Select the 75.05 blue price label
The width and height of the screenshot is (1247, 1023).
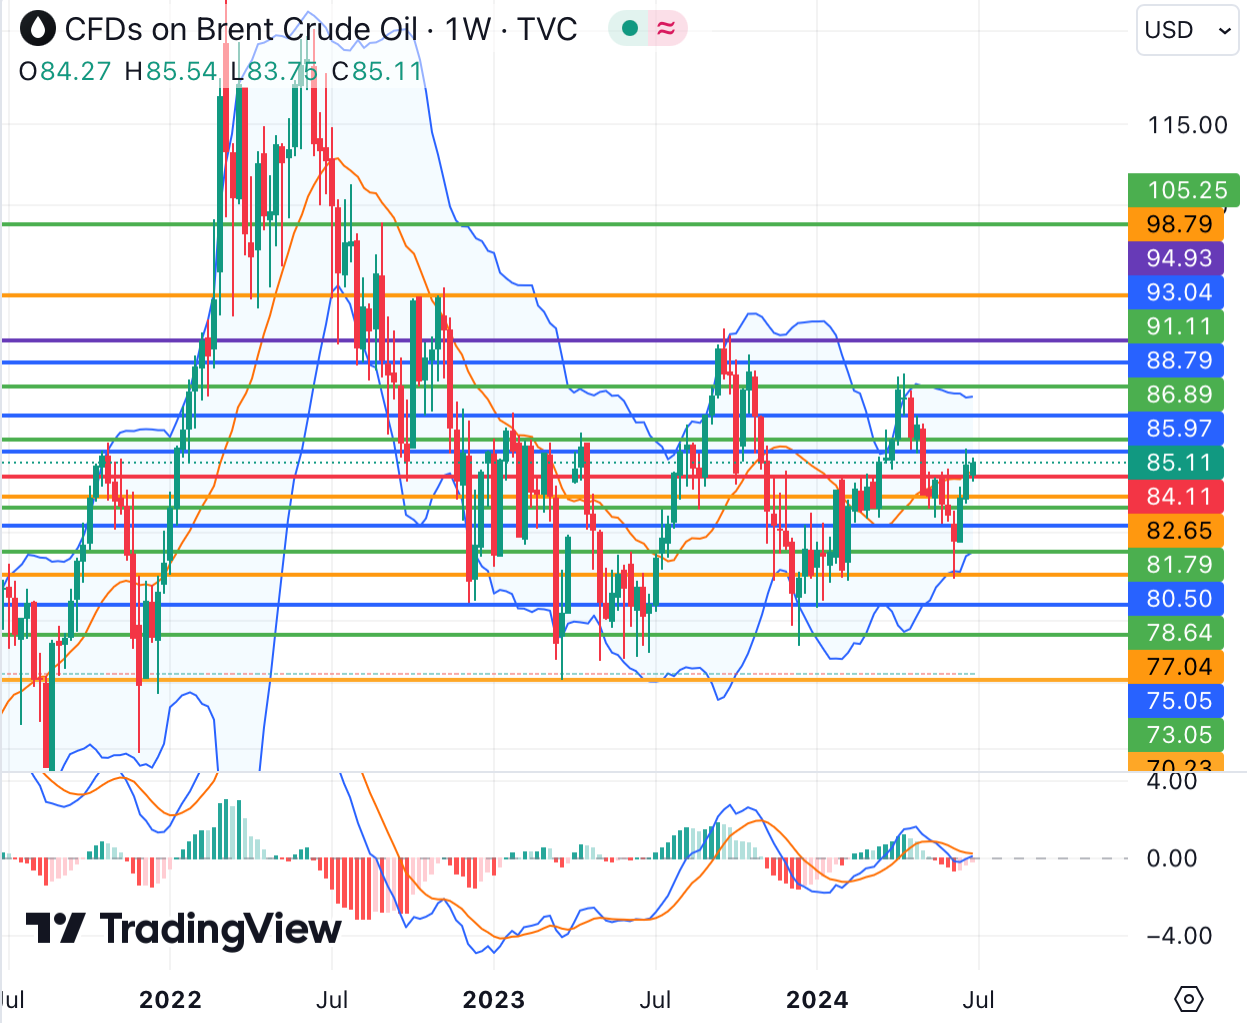[x=1176, y=700]
